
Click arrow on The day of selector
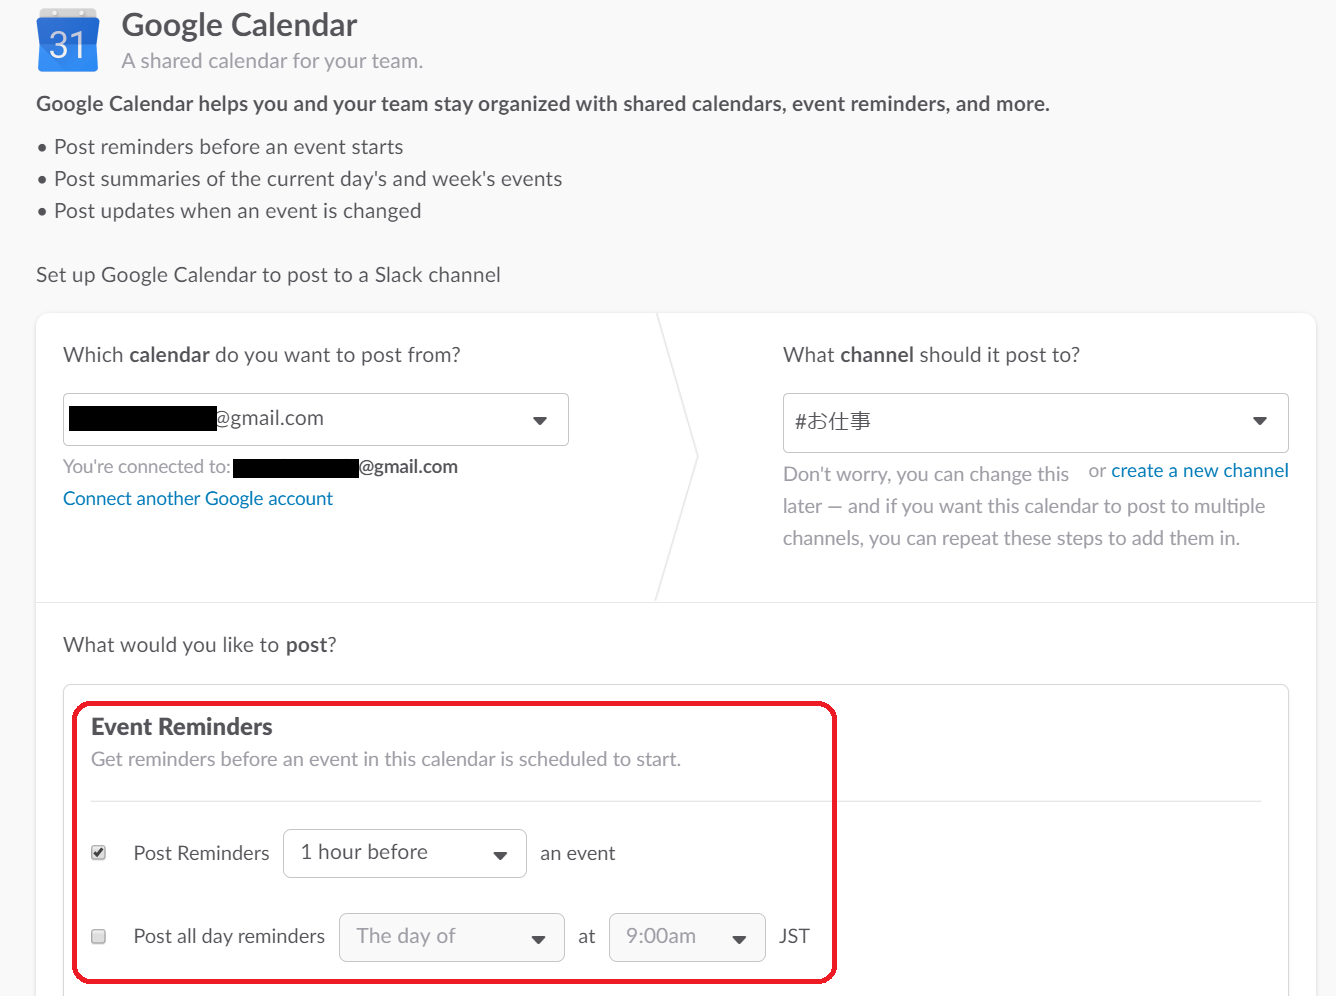[538, 939]
